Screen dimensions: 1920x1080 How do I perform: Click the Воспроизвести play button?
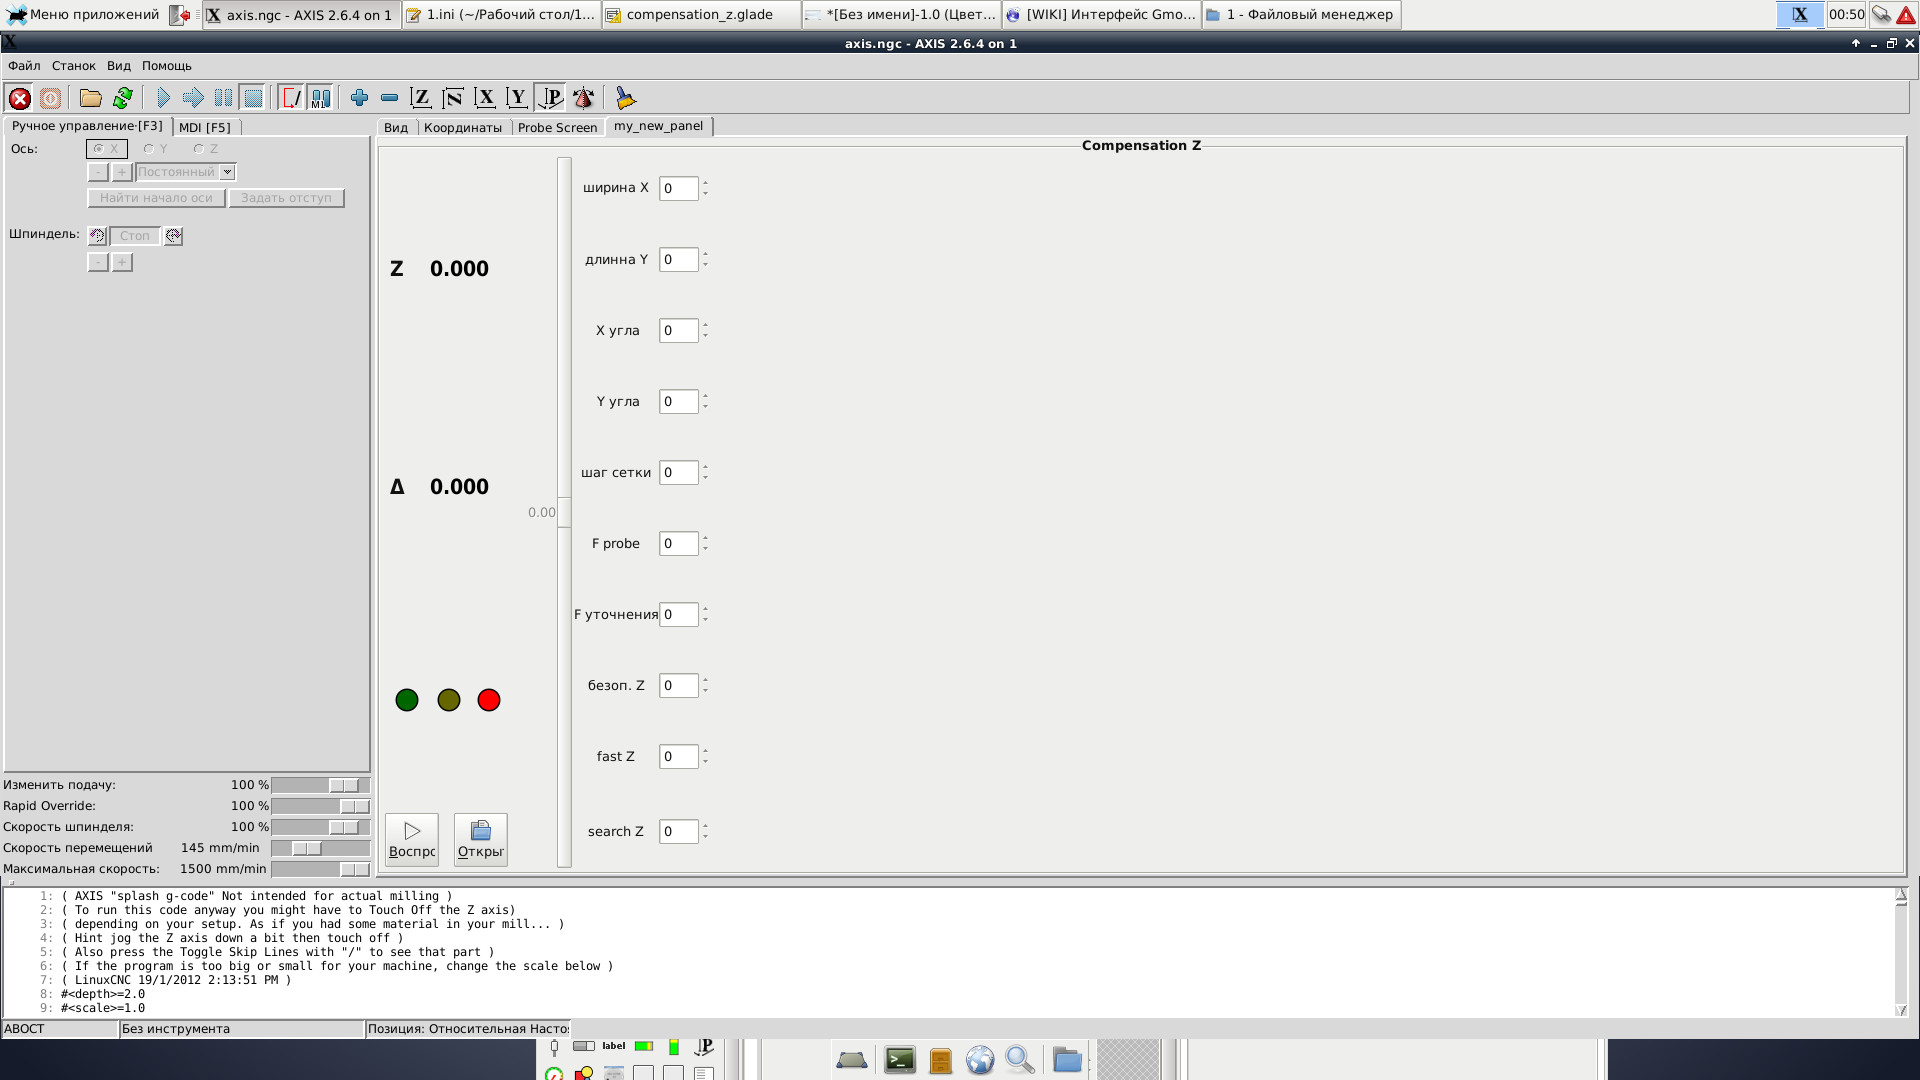[x=412, y=839]
